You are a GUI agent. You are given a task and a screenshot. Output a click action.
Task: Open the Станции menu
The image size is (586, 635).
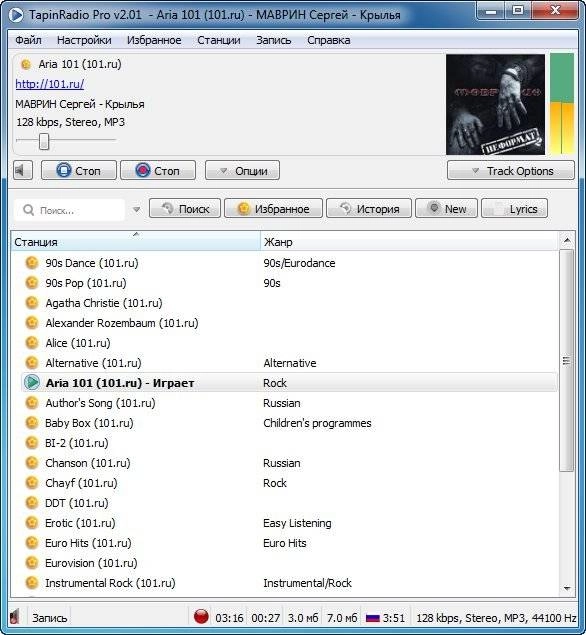[x=219, y=40]
